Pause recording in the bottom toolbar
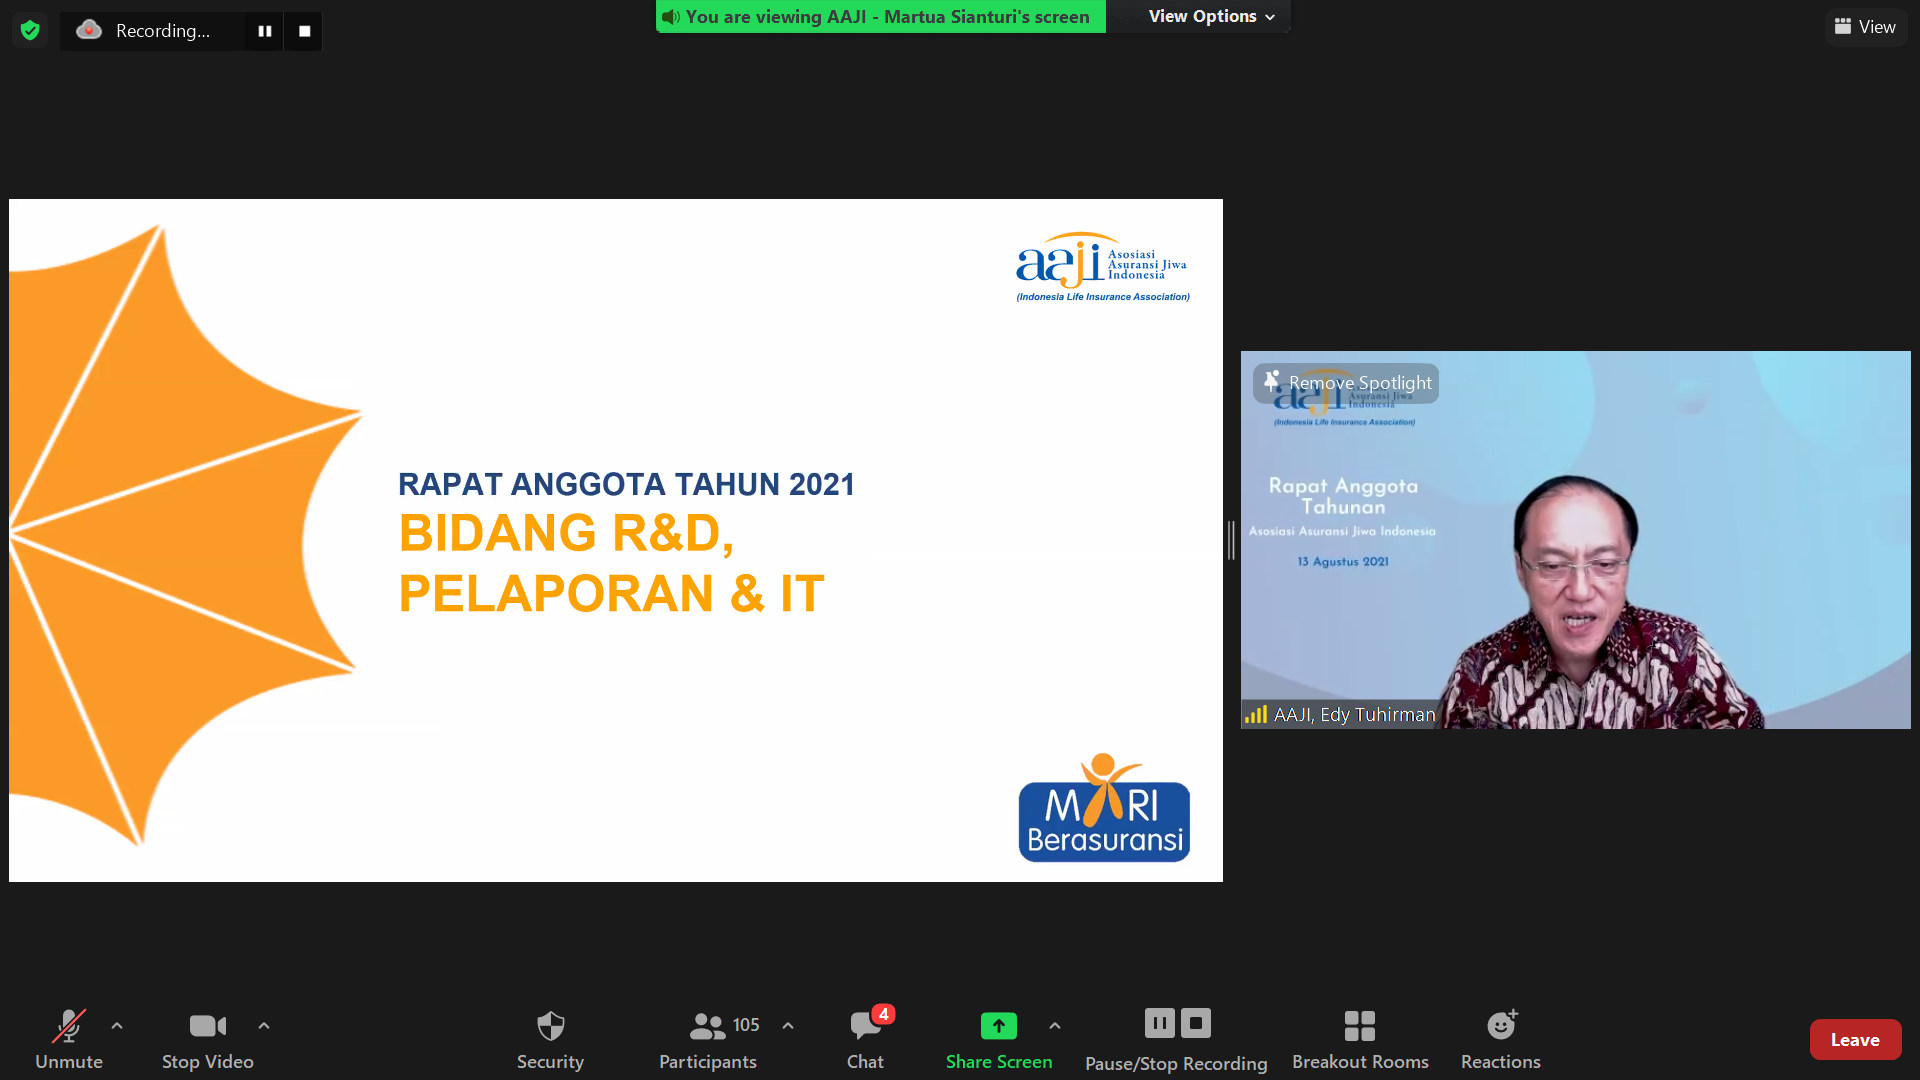Image resolution: width=1920 pixels, height=1080 pixels. click(1160, 1023)
